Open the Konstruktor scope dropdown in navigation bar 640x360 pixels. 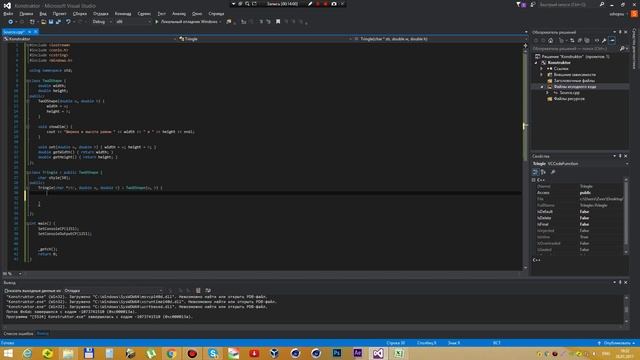tap(90, 39)
